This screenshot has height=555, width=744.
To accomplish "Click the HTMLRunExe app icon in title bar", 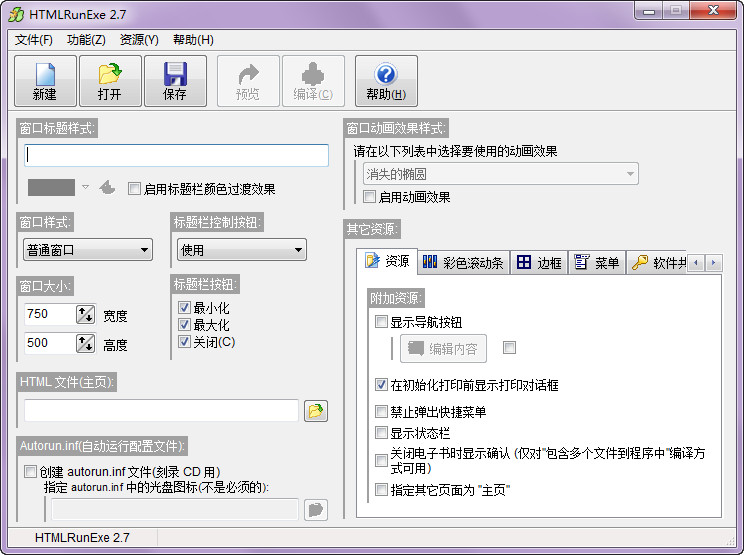I will tap(16, 14).
